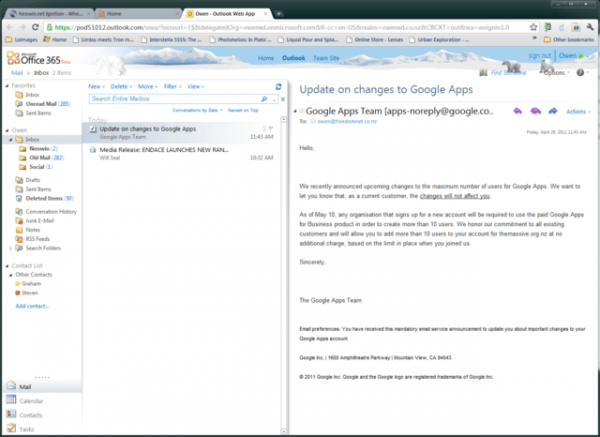Collapse the Contact List section
Image resolution: width=600 pixels, height=437 pixels.
point(7,266)
